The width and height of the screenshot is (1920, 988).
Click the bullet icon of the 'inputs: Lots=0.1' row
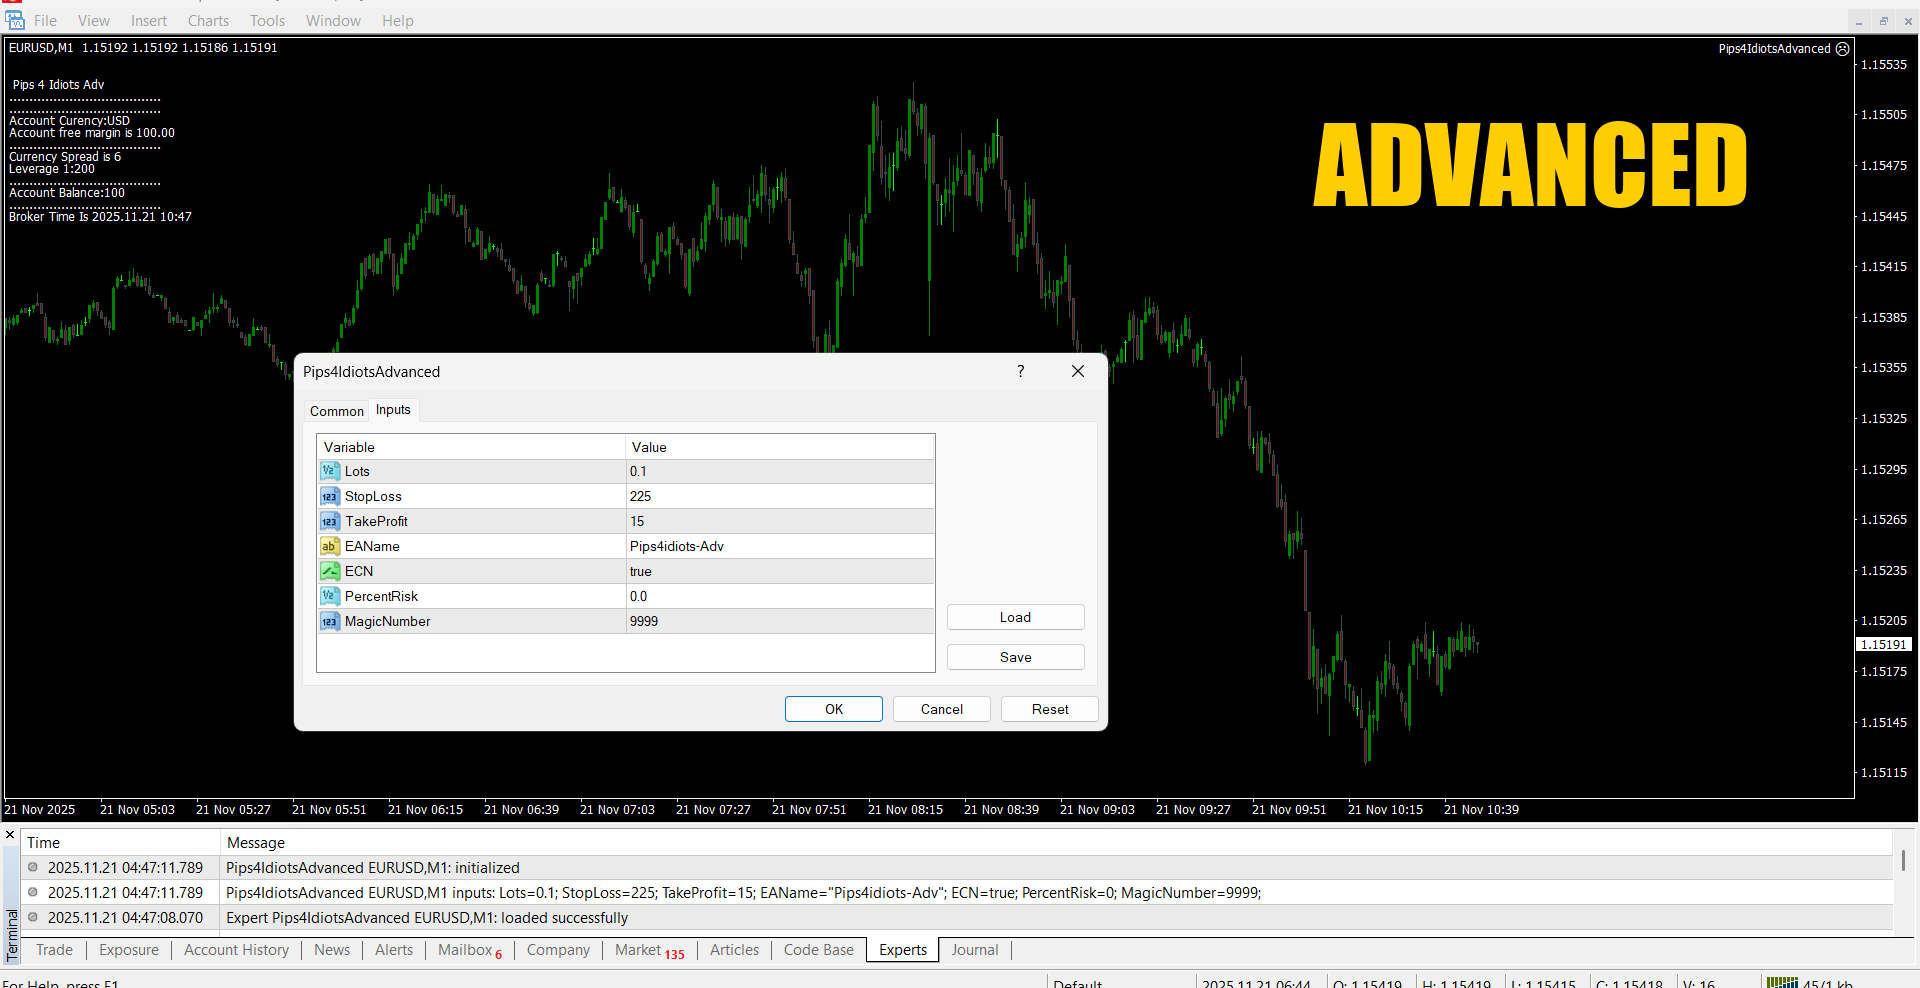33,892
